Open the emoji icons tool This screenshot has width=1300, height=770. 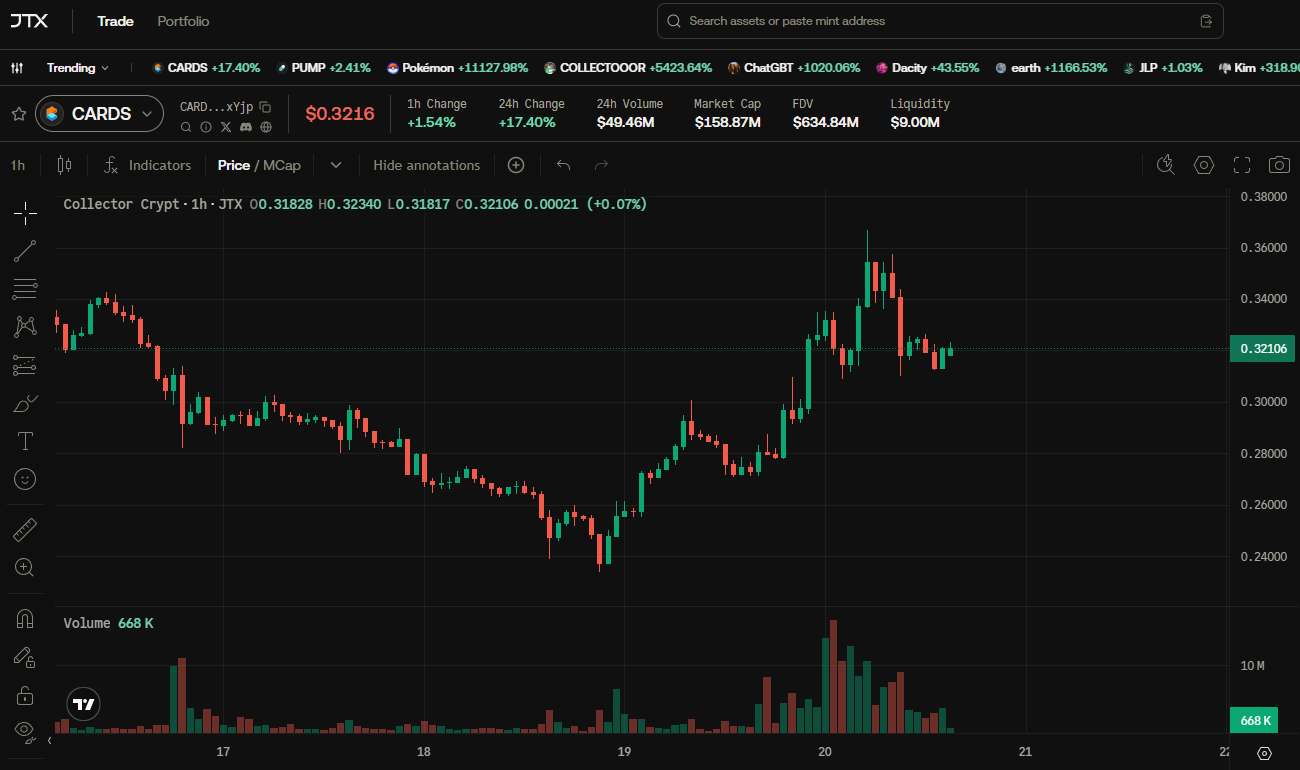(x=25, y=479)
